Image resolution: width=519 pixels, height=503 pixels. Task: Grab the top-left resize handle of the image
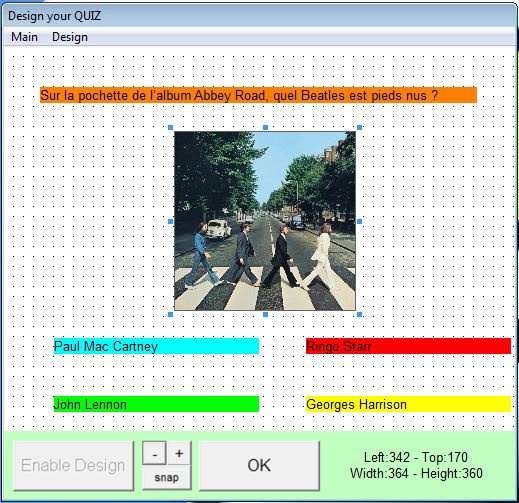(171, 127)
